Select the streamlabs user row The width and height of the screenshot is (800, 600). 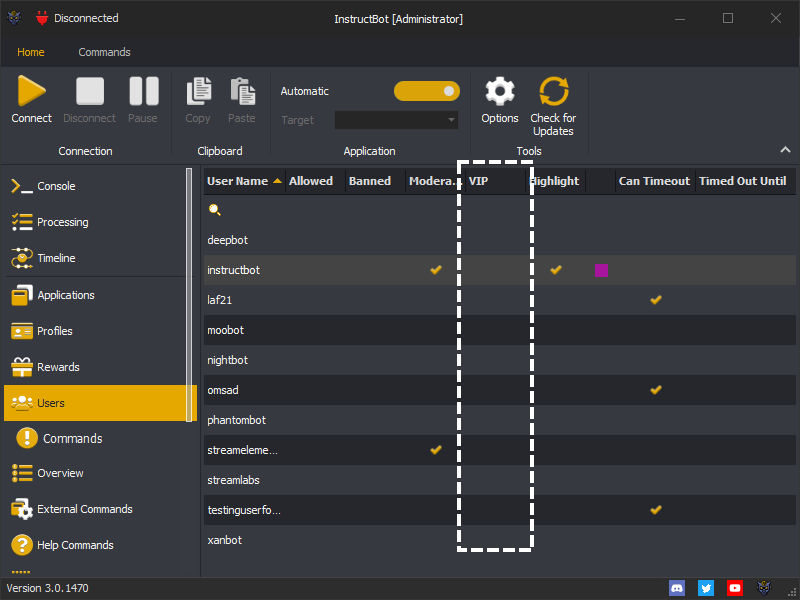(499, 480)
